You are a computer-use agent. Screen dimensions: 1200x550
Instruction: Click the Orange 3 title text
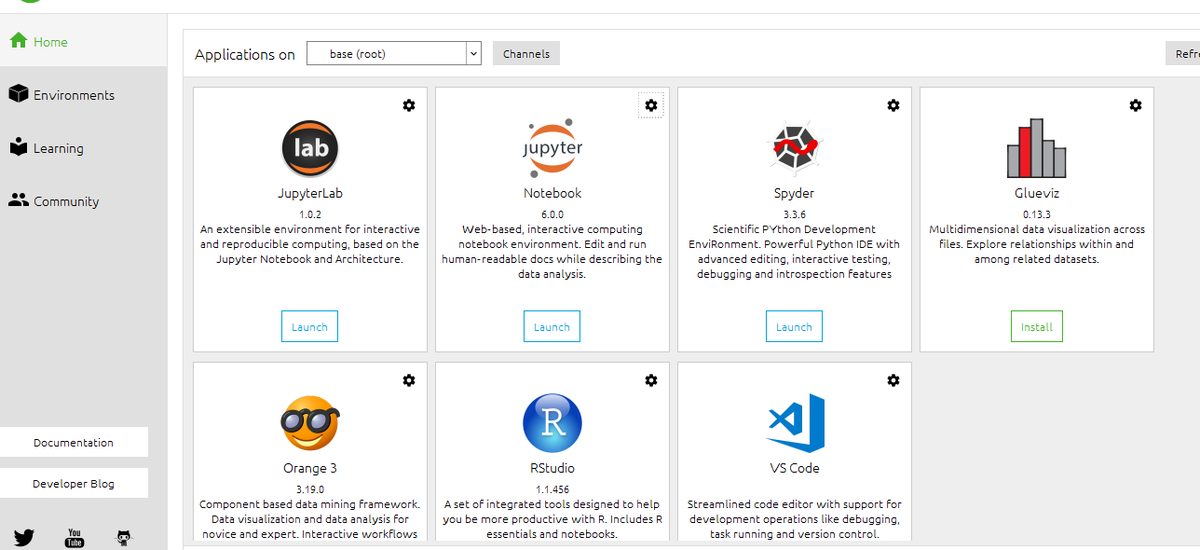[x=310, y=468]
